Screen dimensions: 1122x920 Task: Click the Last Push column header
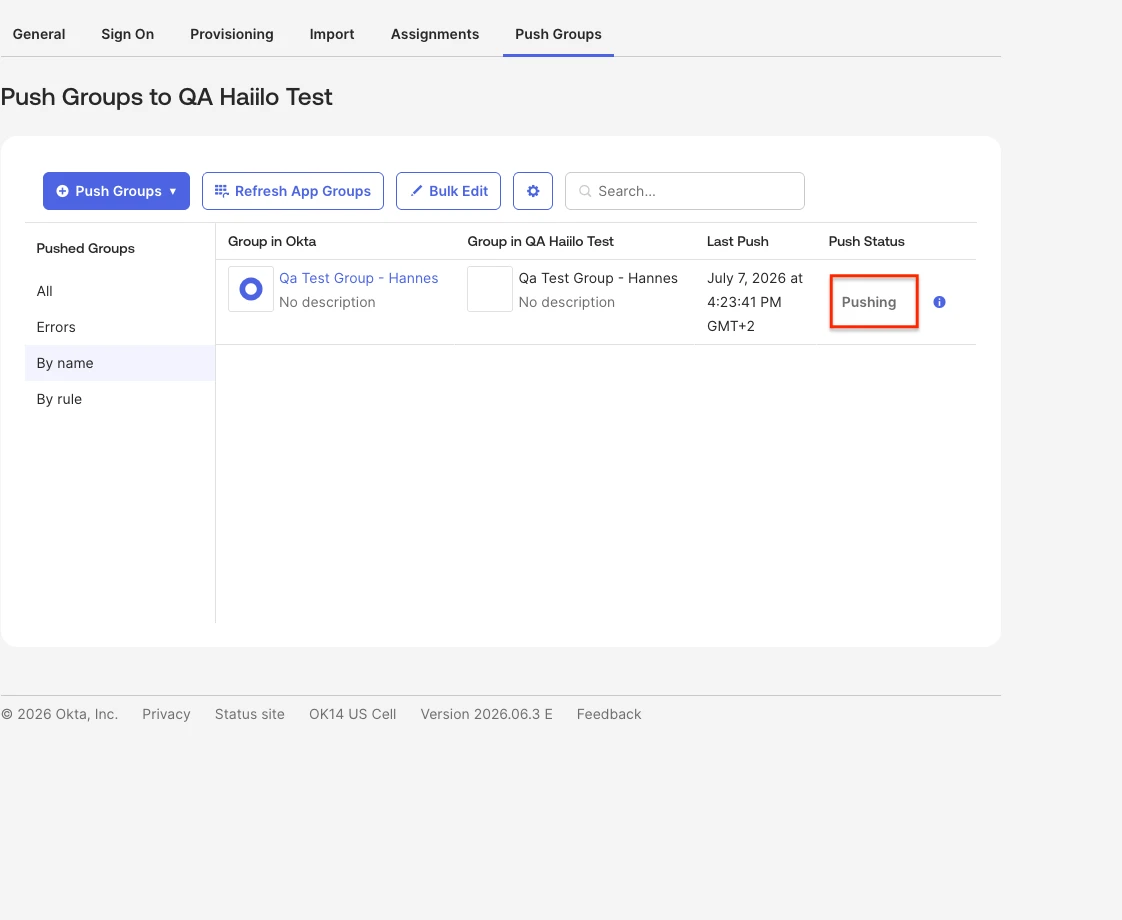point(737,241)
